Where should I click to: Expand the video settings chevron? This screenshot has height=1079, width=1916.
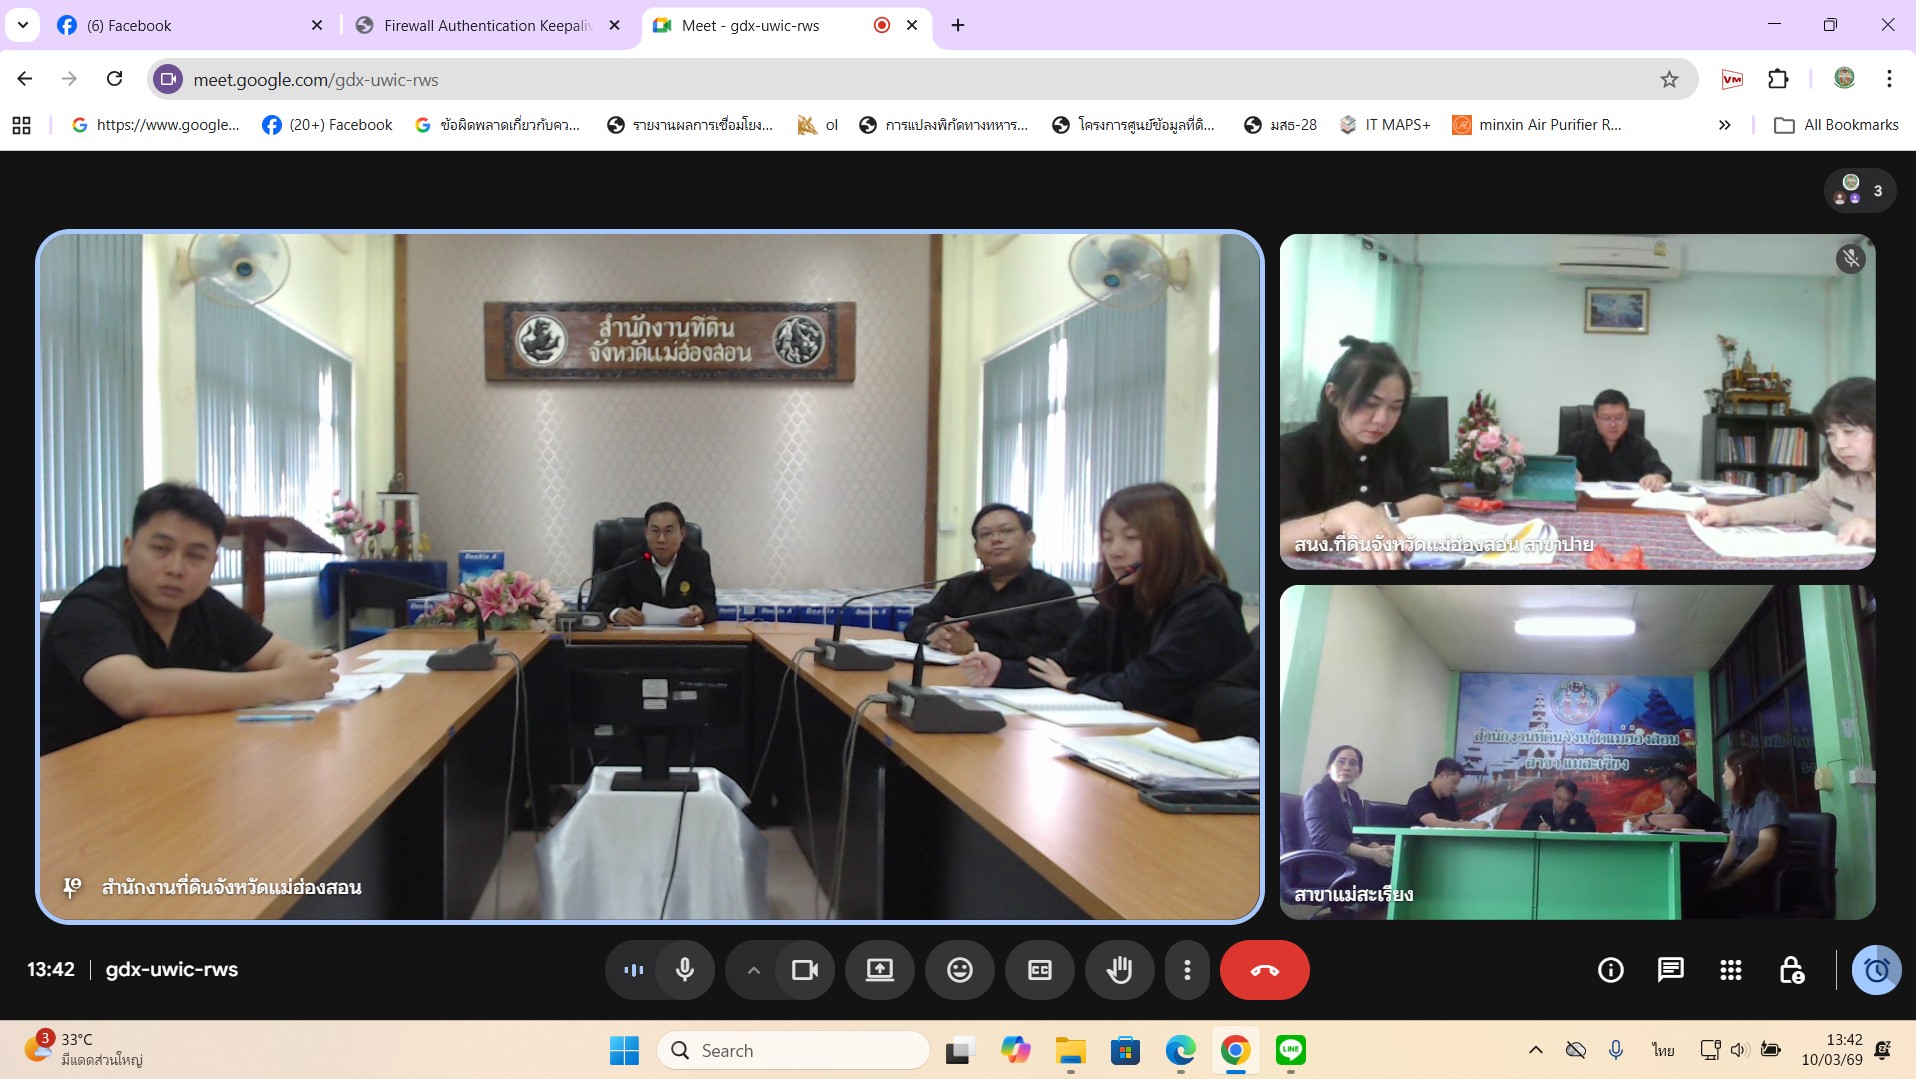tap(754, 970)
